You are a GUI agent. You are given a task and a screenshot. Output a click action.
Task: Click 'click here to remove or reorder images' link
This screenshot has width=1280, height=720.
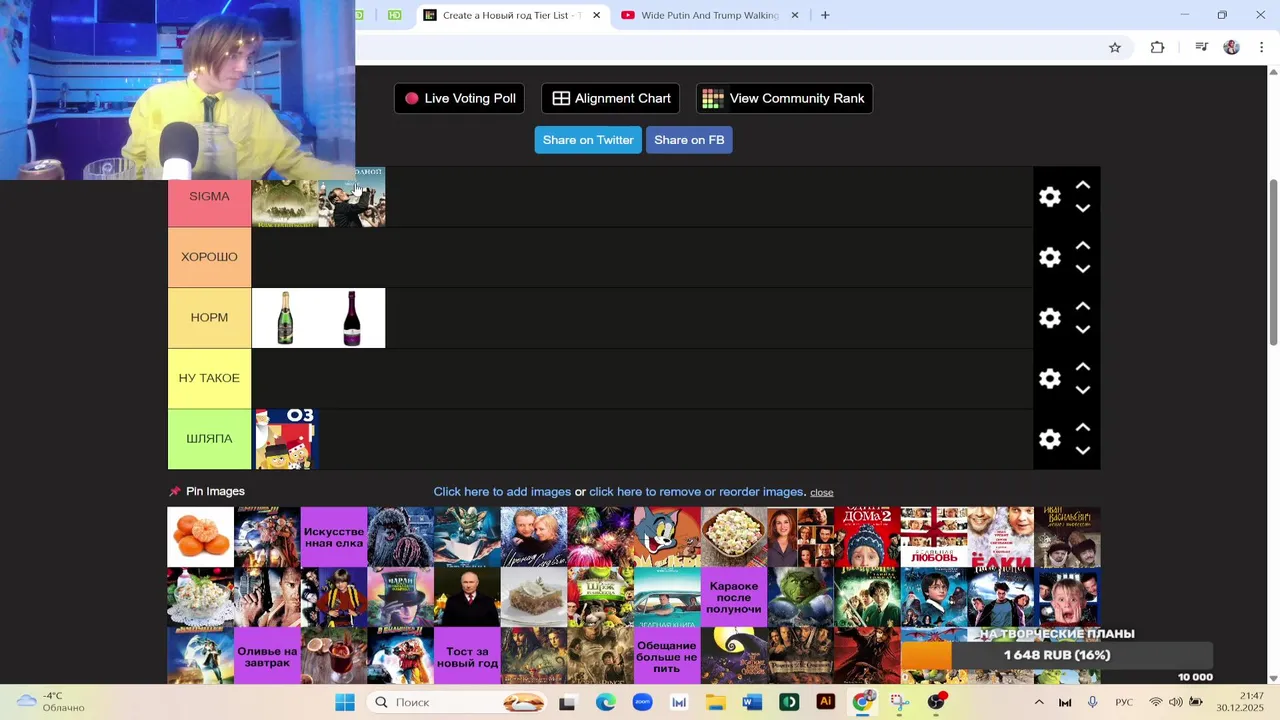pos(698,492)
